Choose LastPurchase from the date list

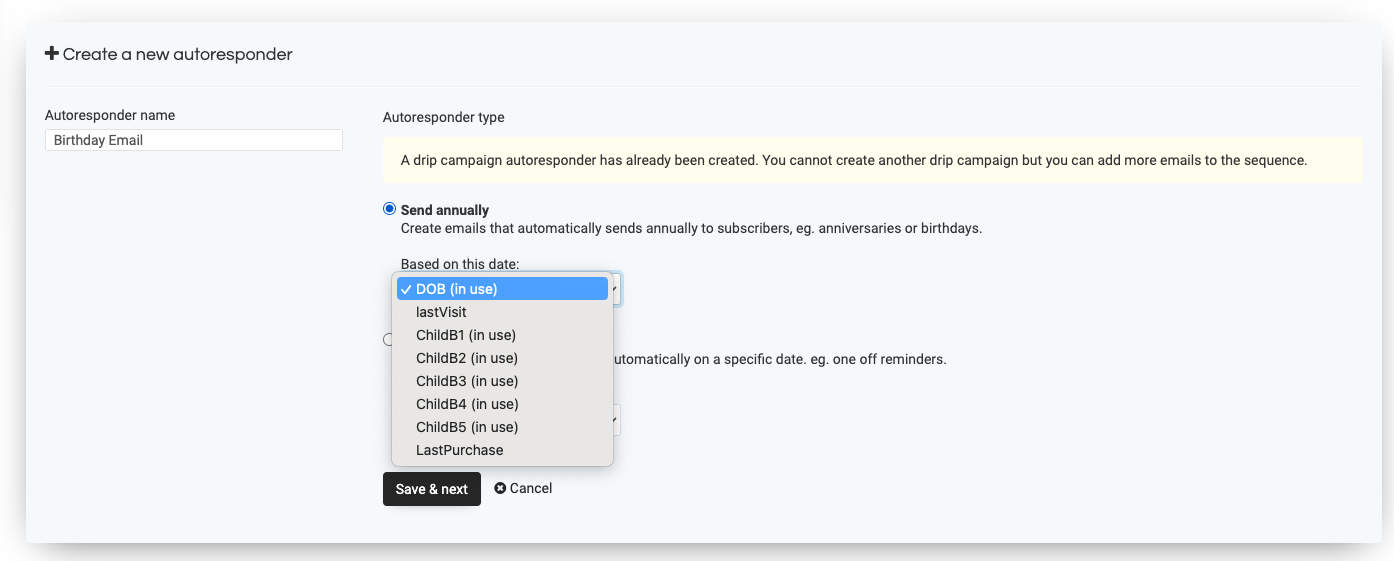tap(502, 450)
